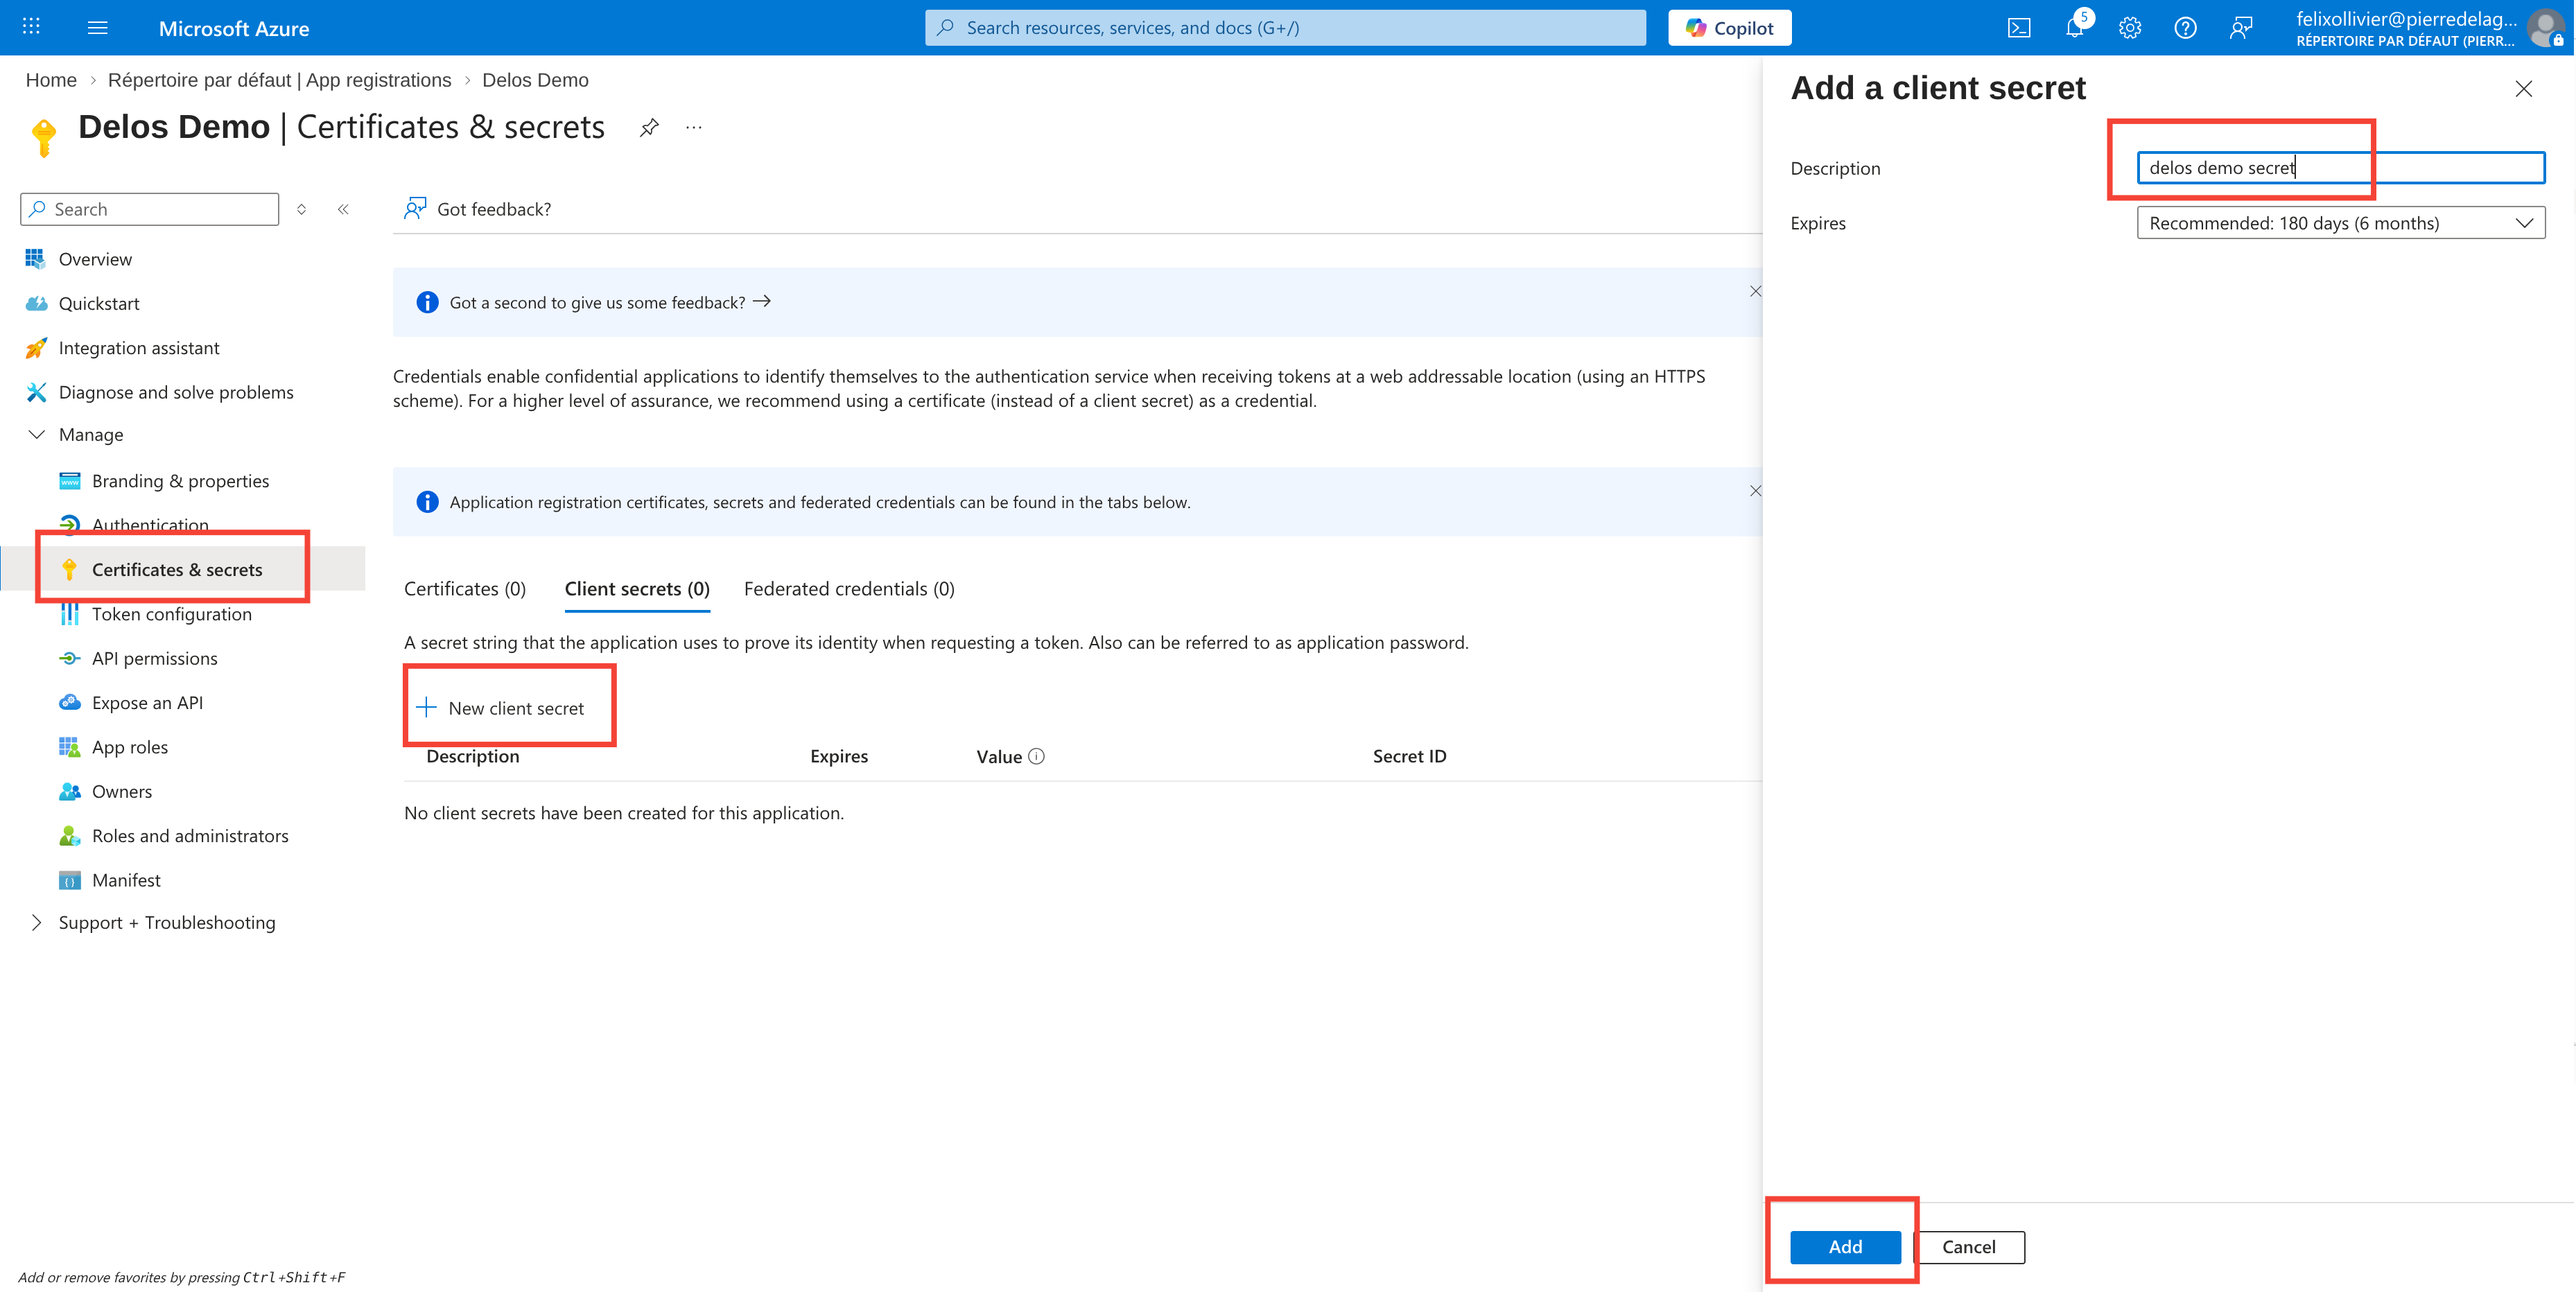The height and width of the screenshot is (1292, 2576).
Task: Open Quickstart in the sidebar
Action: coord(99,304)
